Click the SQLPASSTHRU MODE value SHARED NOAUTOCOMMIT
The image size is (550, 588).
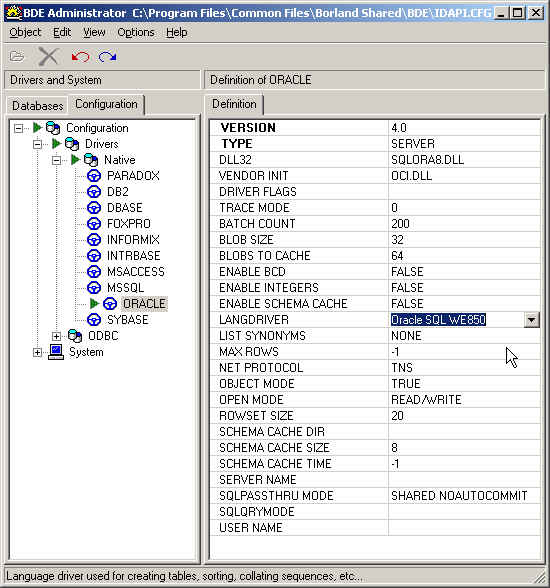click(459, 496)
